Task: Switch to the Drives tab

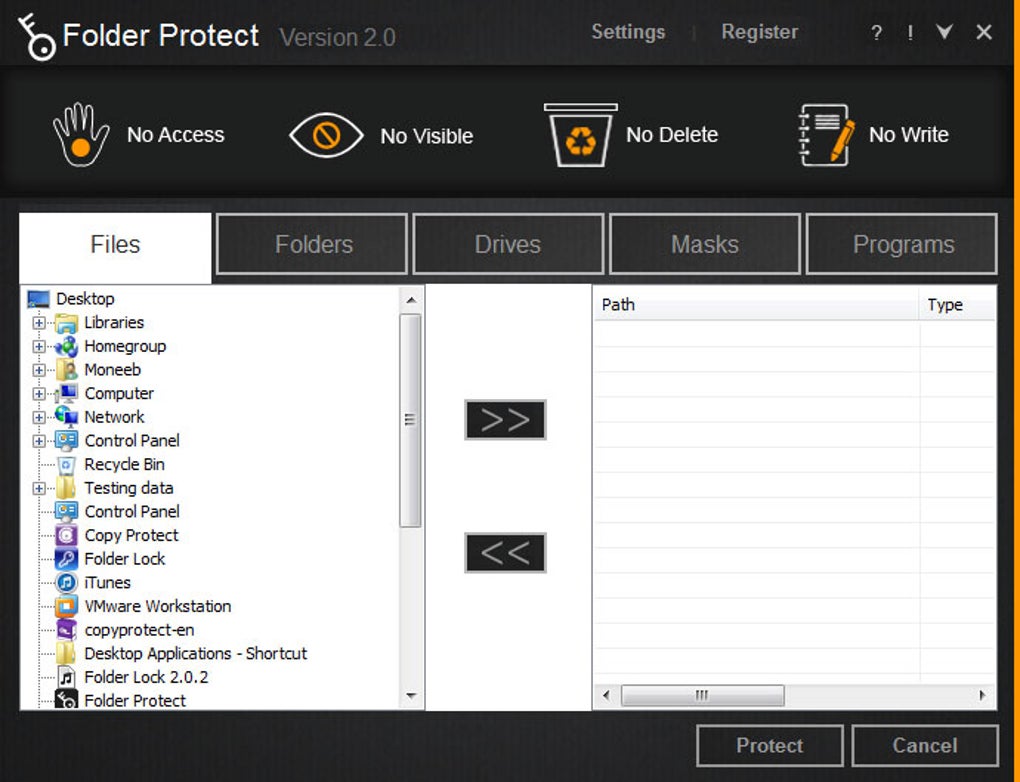Action: [x=508, y=245]
